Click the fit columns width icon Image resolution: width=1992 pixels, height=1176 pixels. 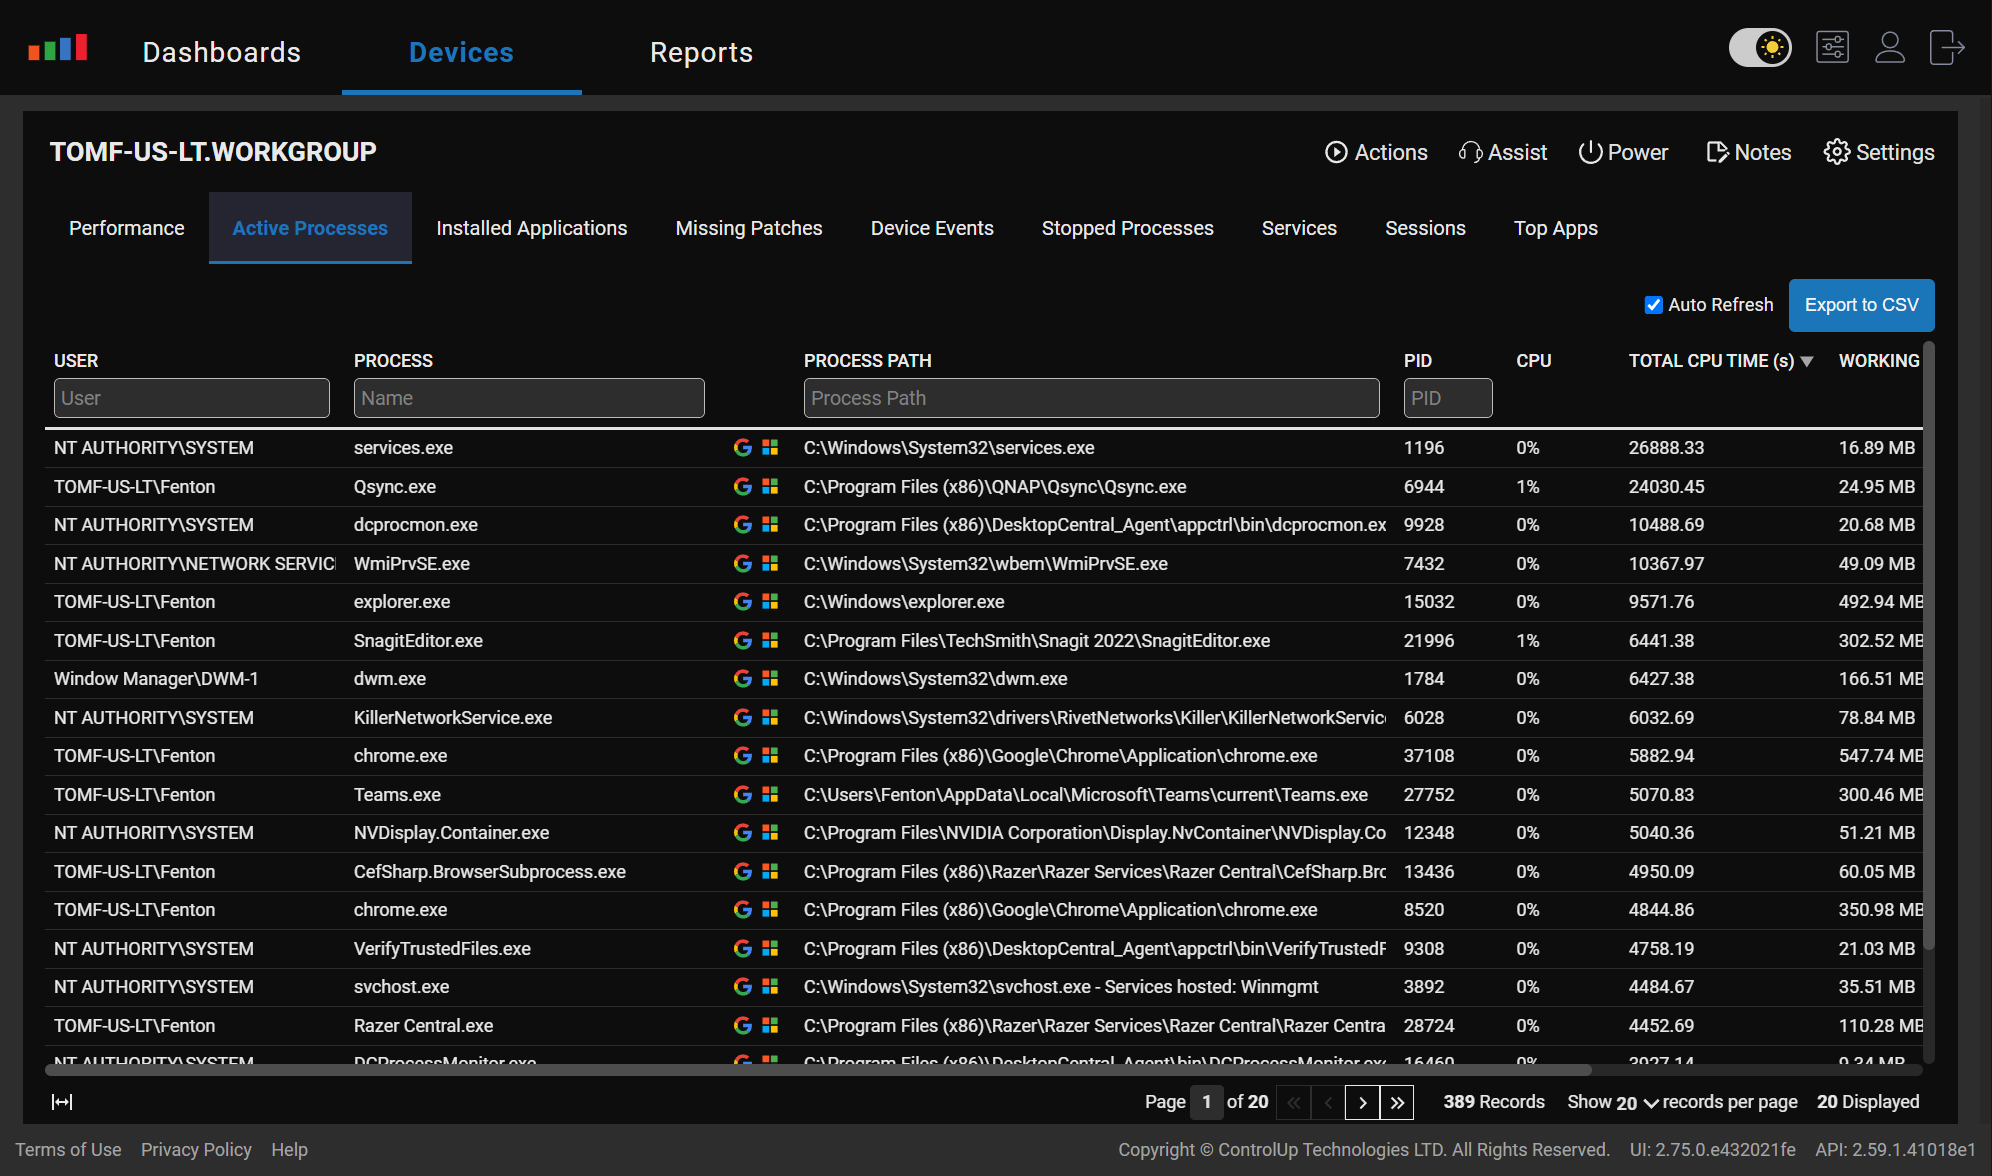(62, 1102)
